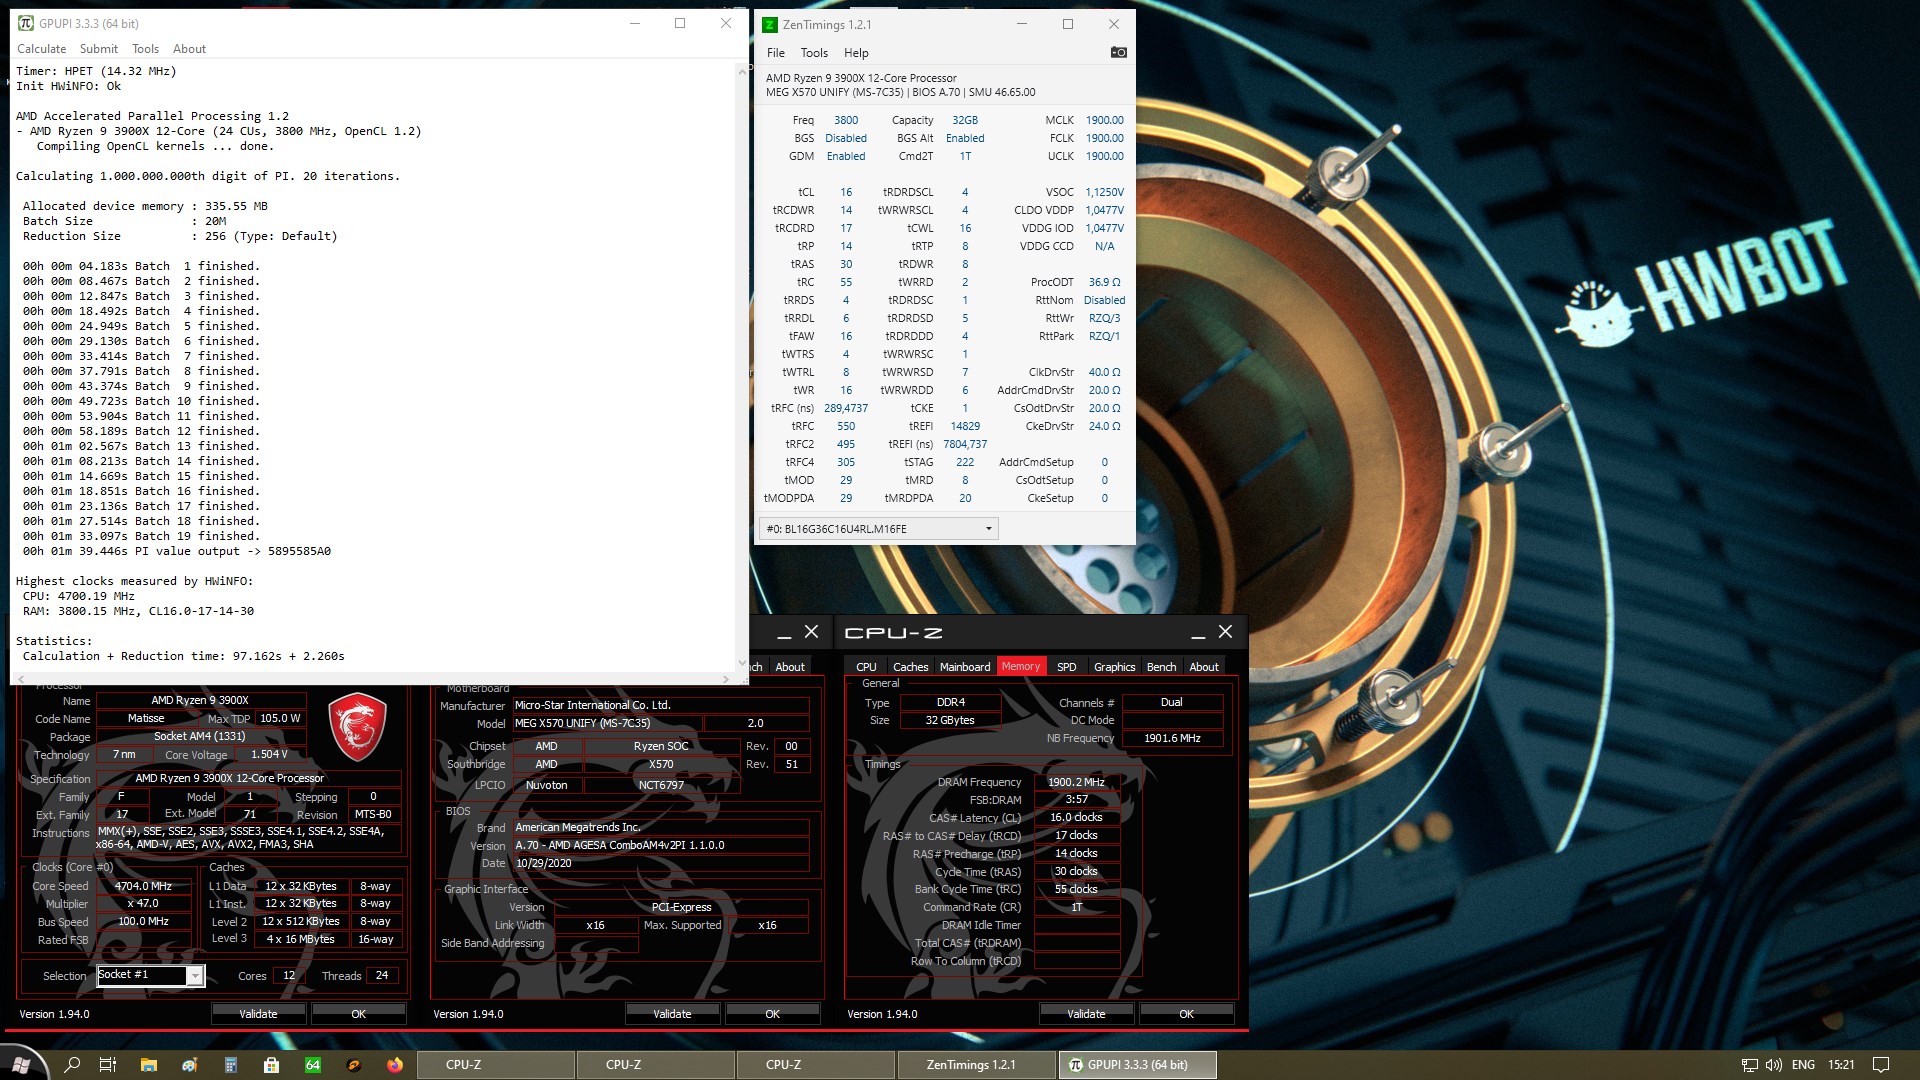Click the MSI dragon shield logo in CPU-Z

[357, 726]
